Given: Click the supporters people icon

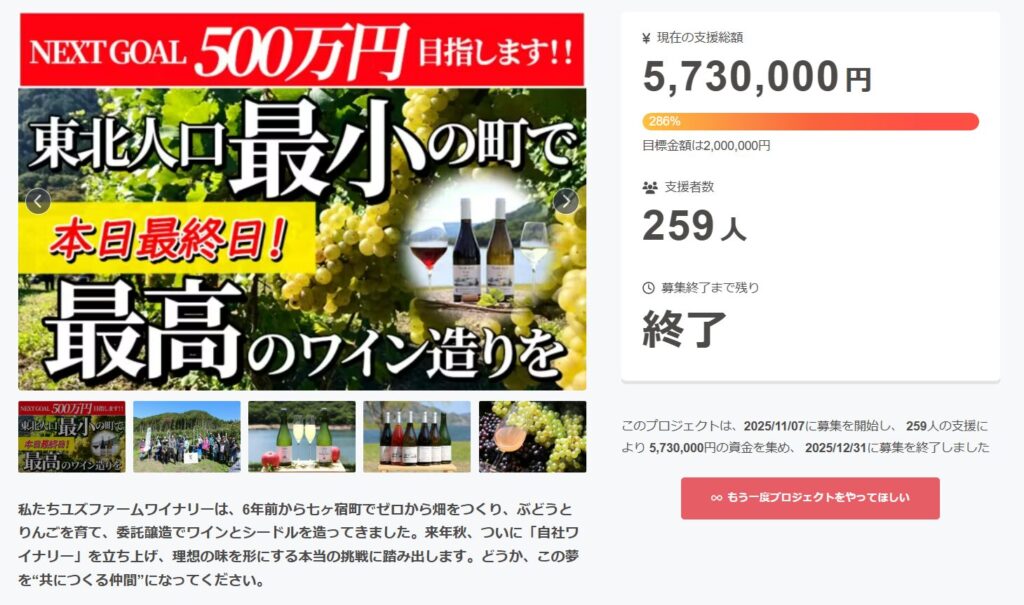Looking at the screenshot, I should pyautogui.click(x=650, y=188).
